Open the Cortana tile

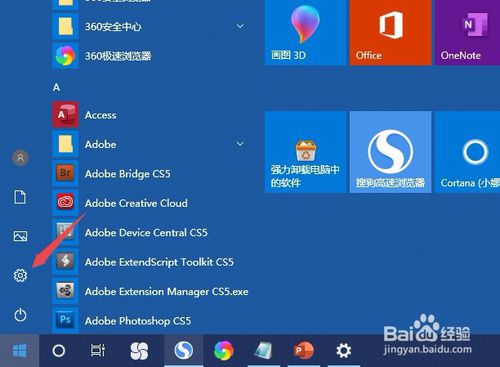[467, 152]
